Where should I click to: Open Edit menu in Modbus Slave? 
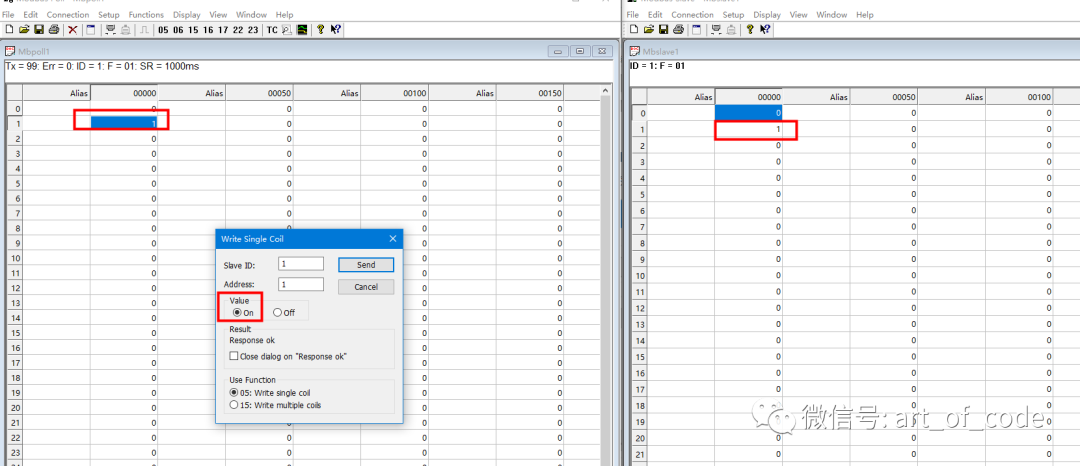[655, 14]
